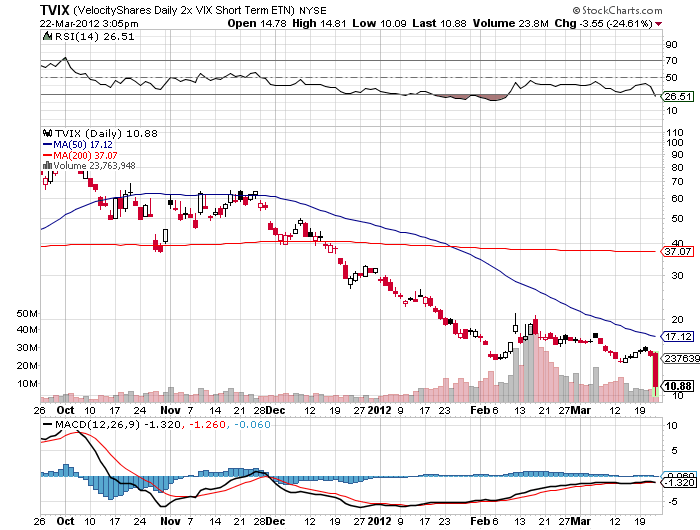Click the MA(200) 37.07 legend entry

[80, 155]
